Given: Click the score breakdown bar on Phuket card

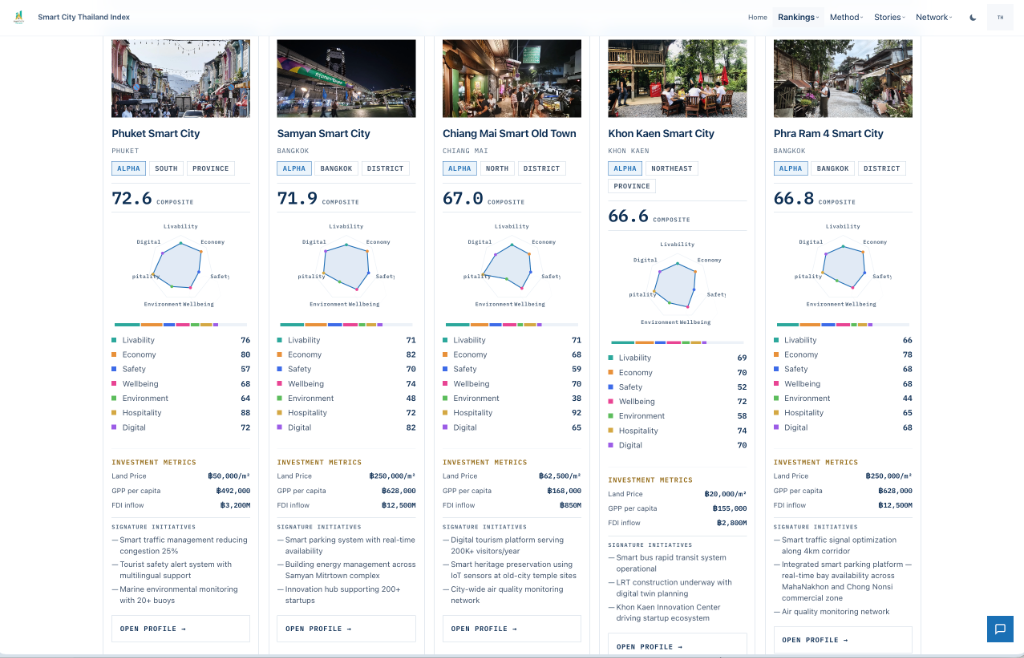Looking at the screenshot, I should pos(180,324).
